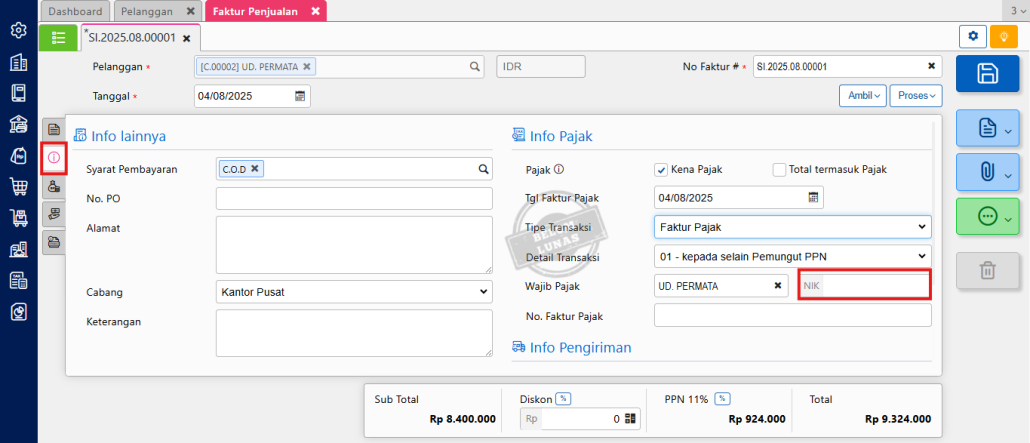
Task: Click the Proses button
Action: pyautogui.click(x=915, y=96)
